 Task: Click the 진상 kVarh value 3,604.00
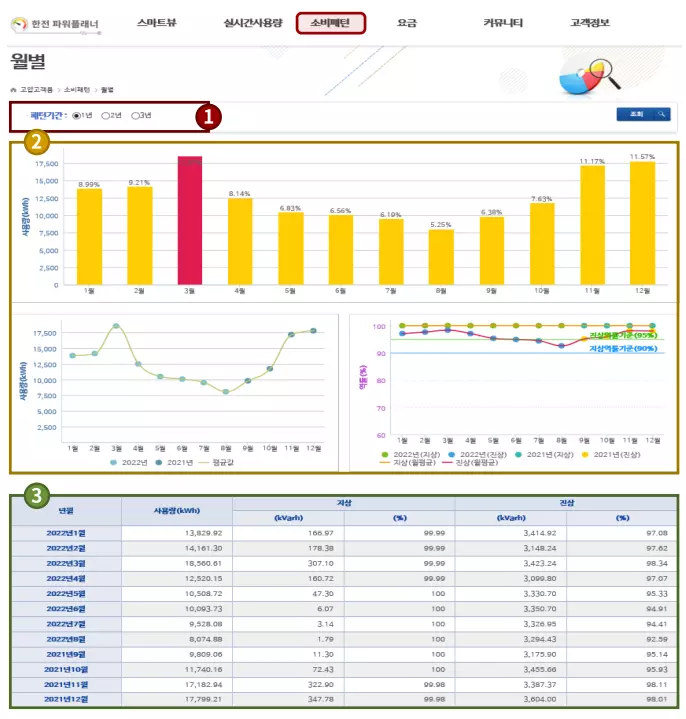540,699
